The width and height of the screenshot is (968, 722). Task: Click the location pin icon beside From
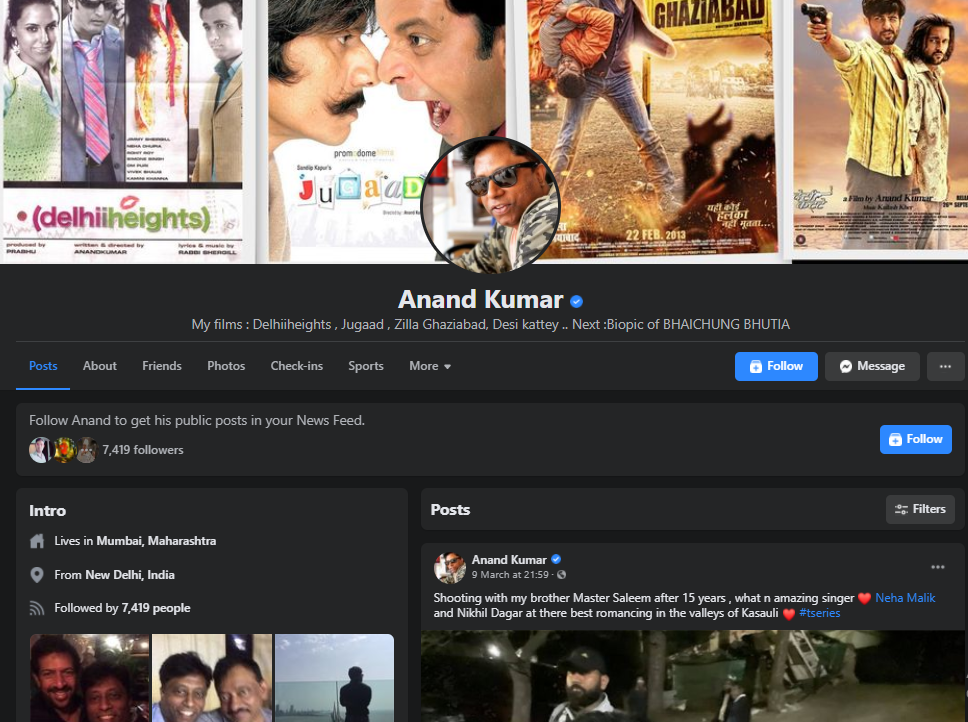click(37, 575)
